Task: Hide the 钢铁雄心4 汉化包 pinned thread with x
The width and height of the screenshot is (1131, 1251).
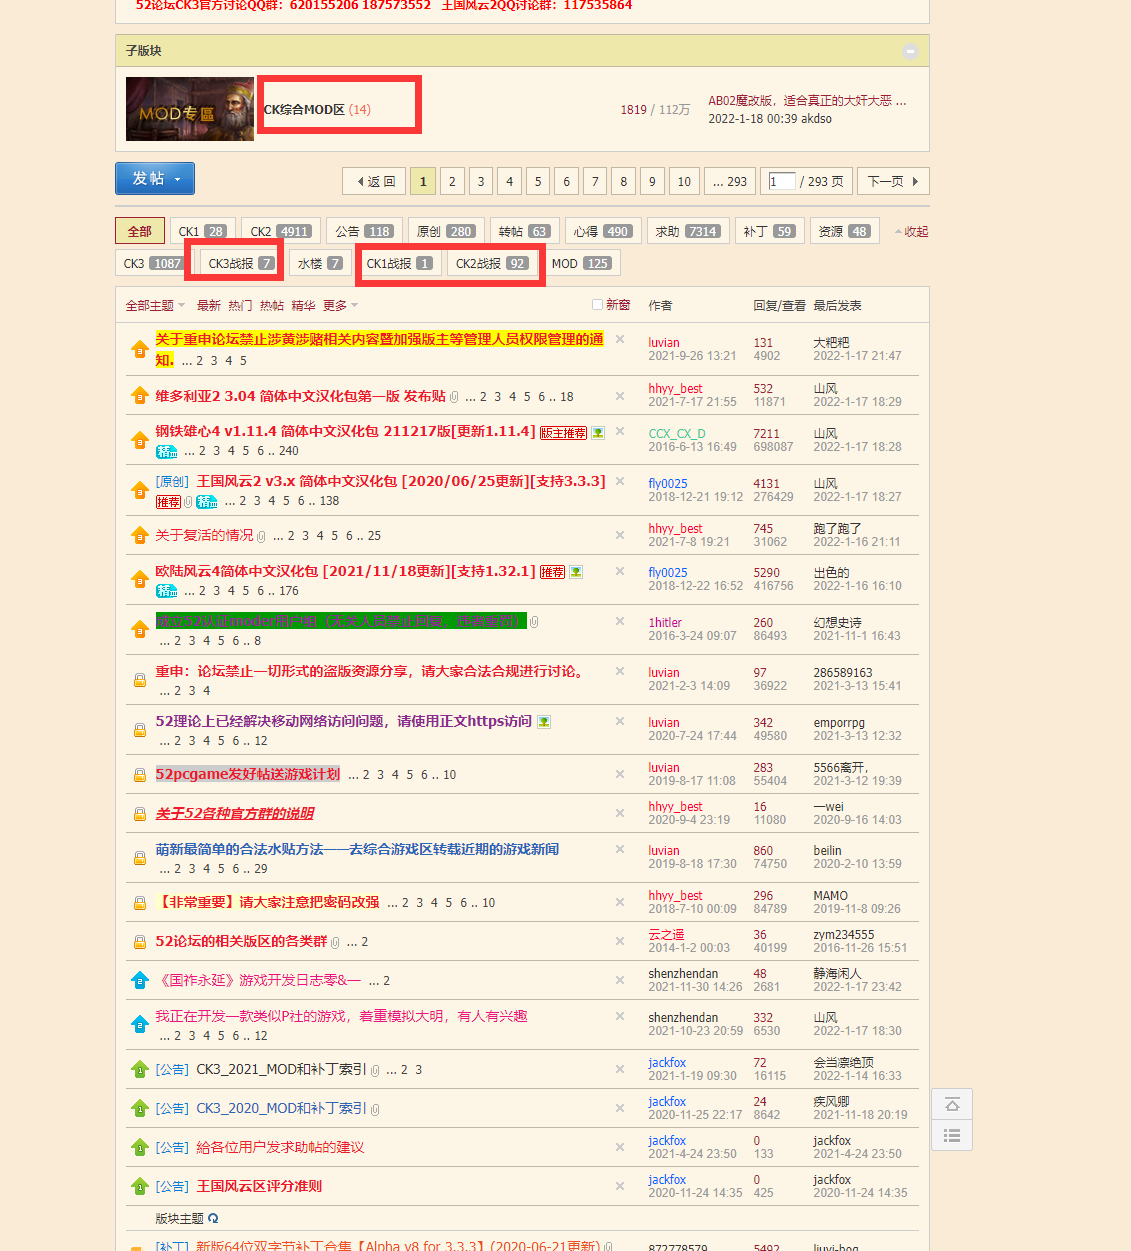Action: point(620,432)
